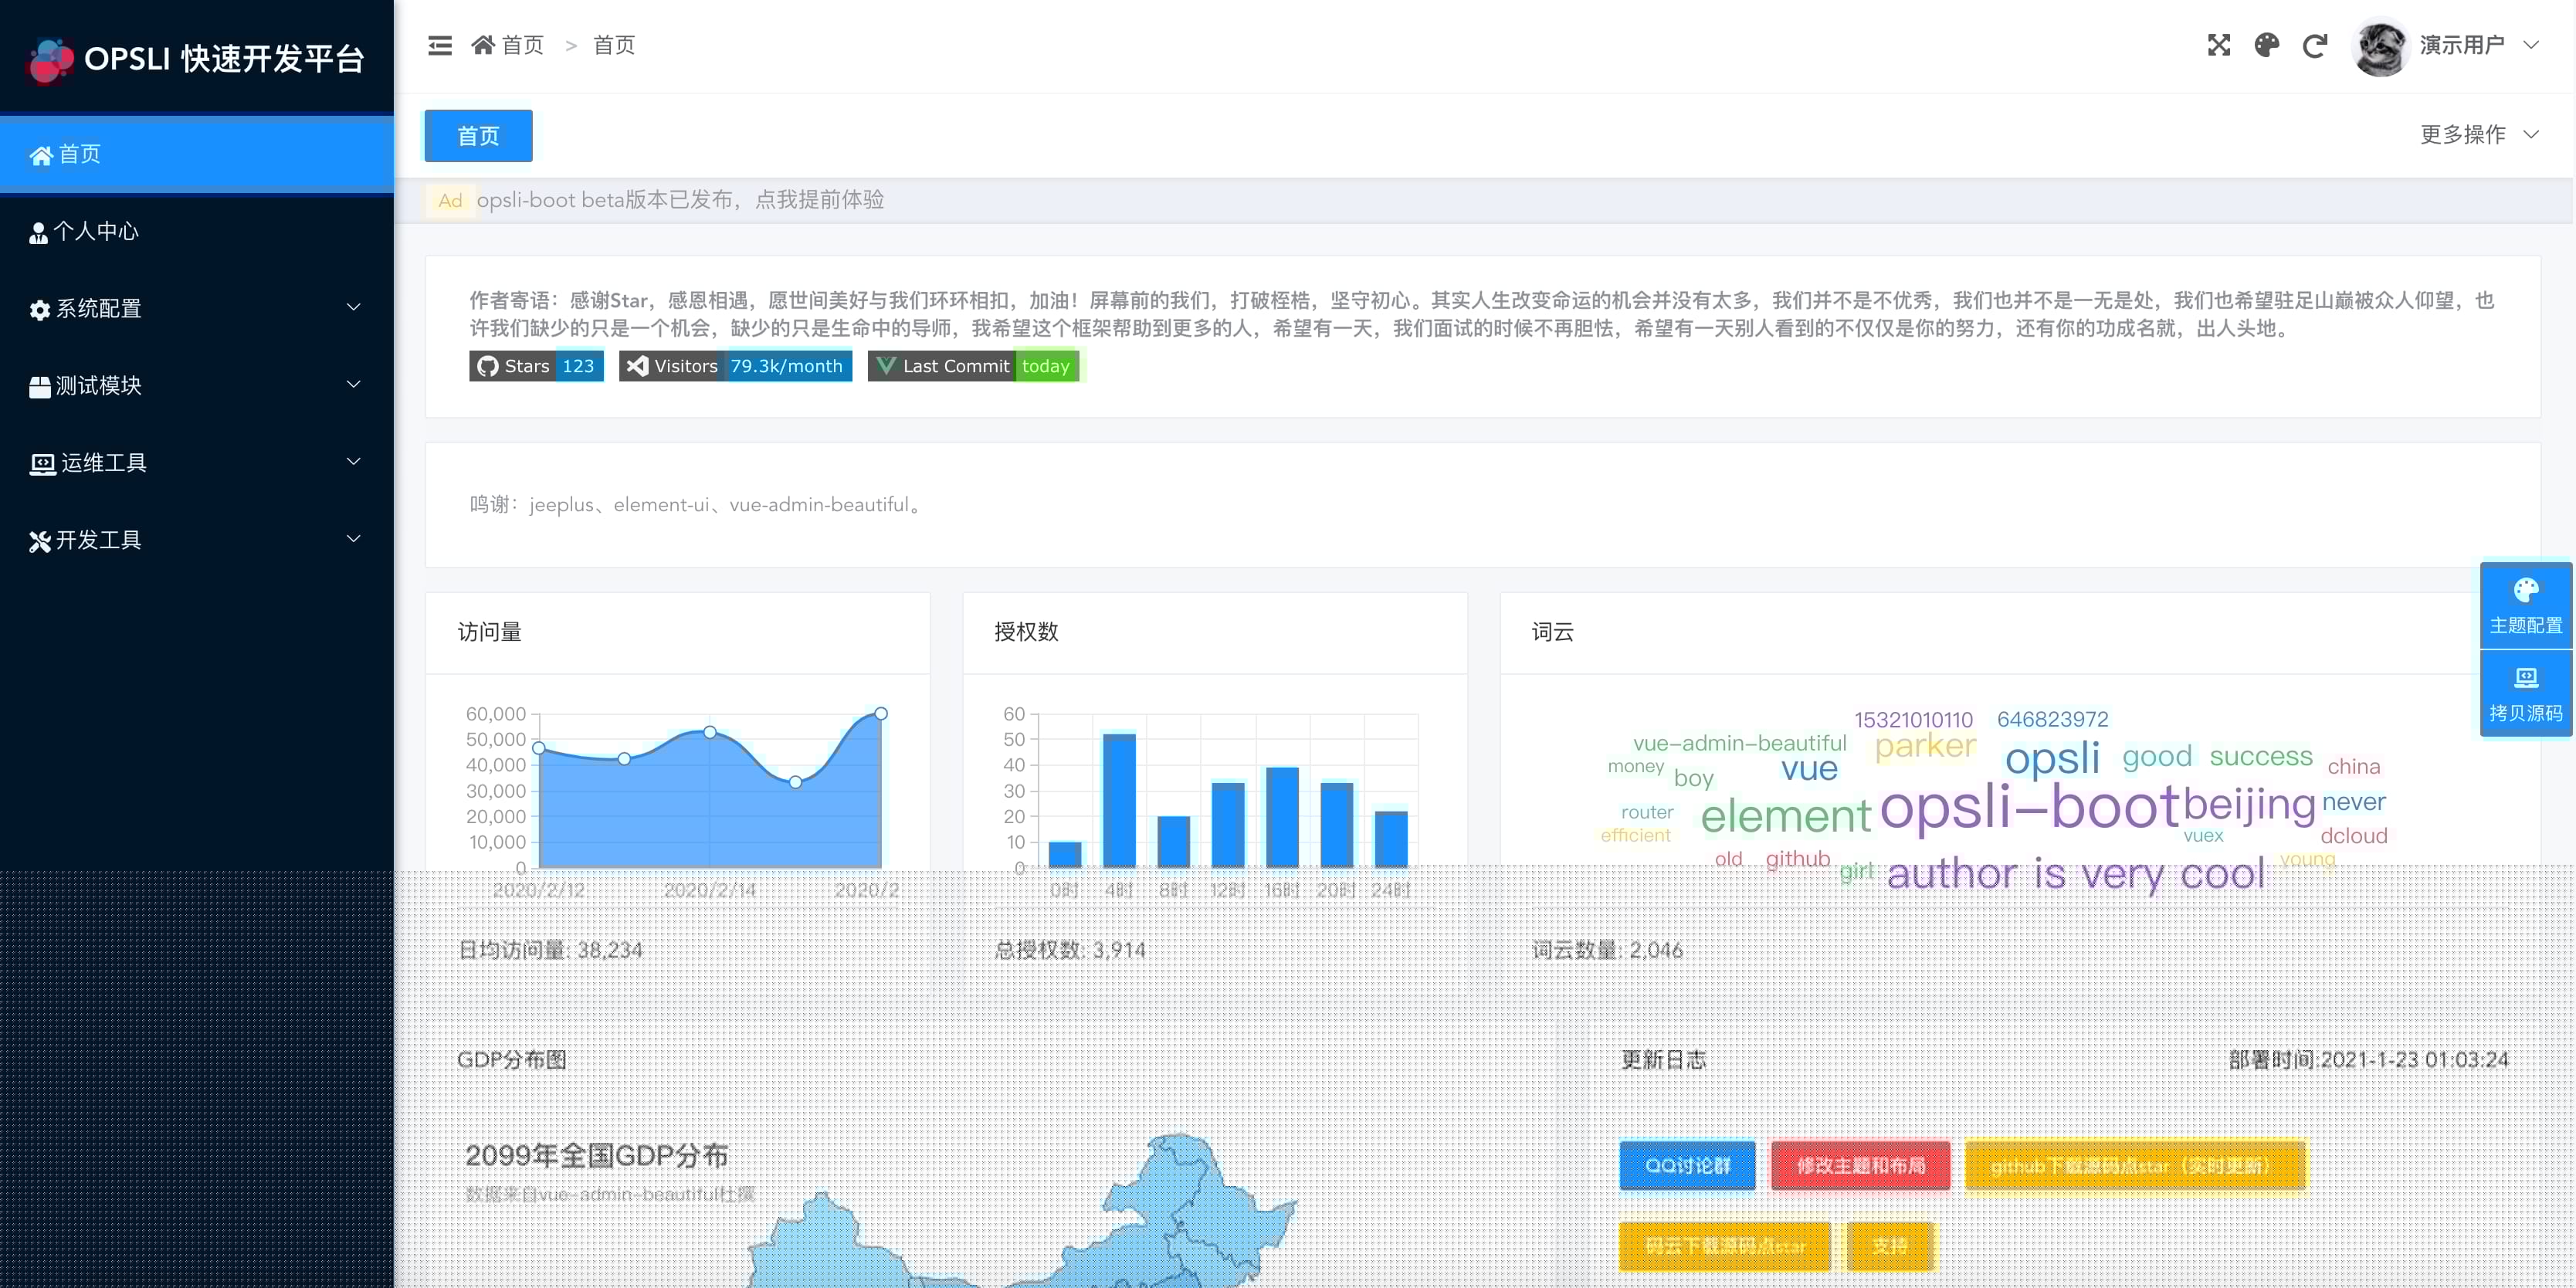Click the QQ讨论群 button

[x=1687, y=1165]
